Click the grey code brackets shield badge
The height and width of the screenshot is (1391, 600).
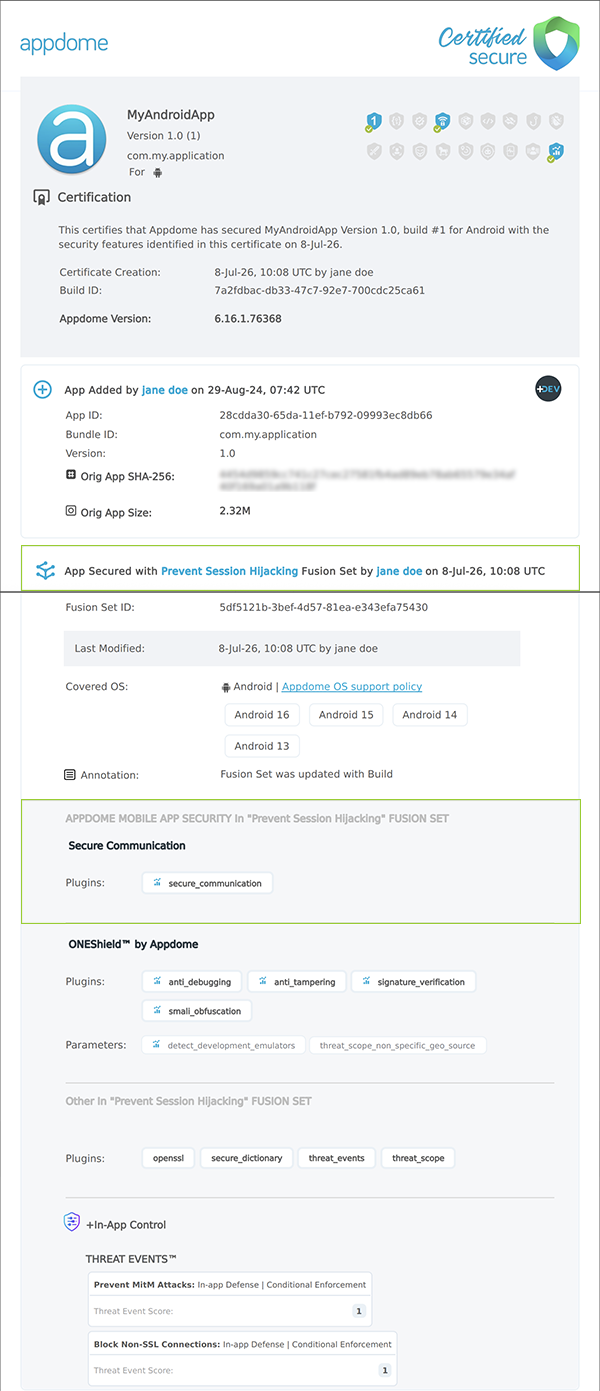(488, 121)
